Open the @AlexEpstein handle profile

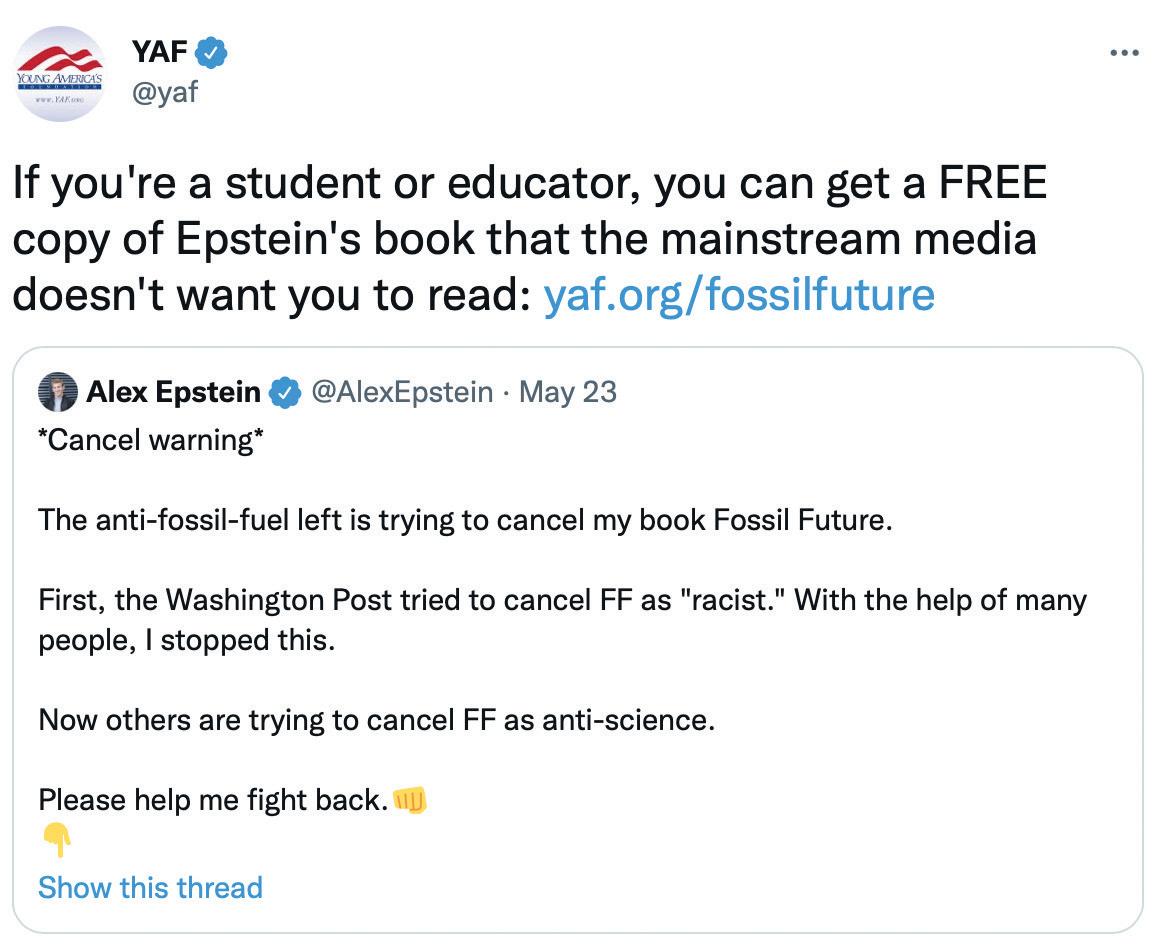coord(403,392)
